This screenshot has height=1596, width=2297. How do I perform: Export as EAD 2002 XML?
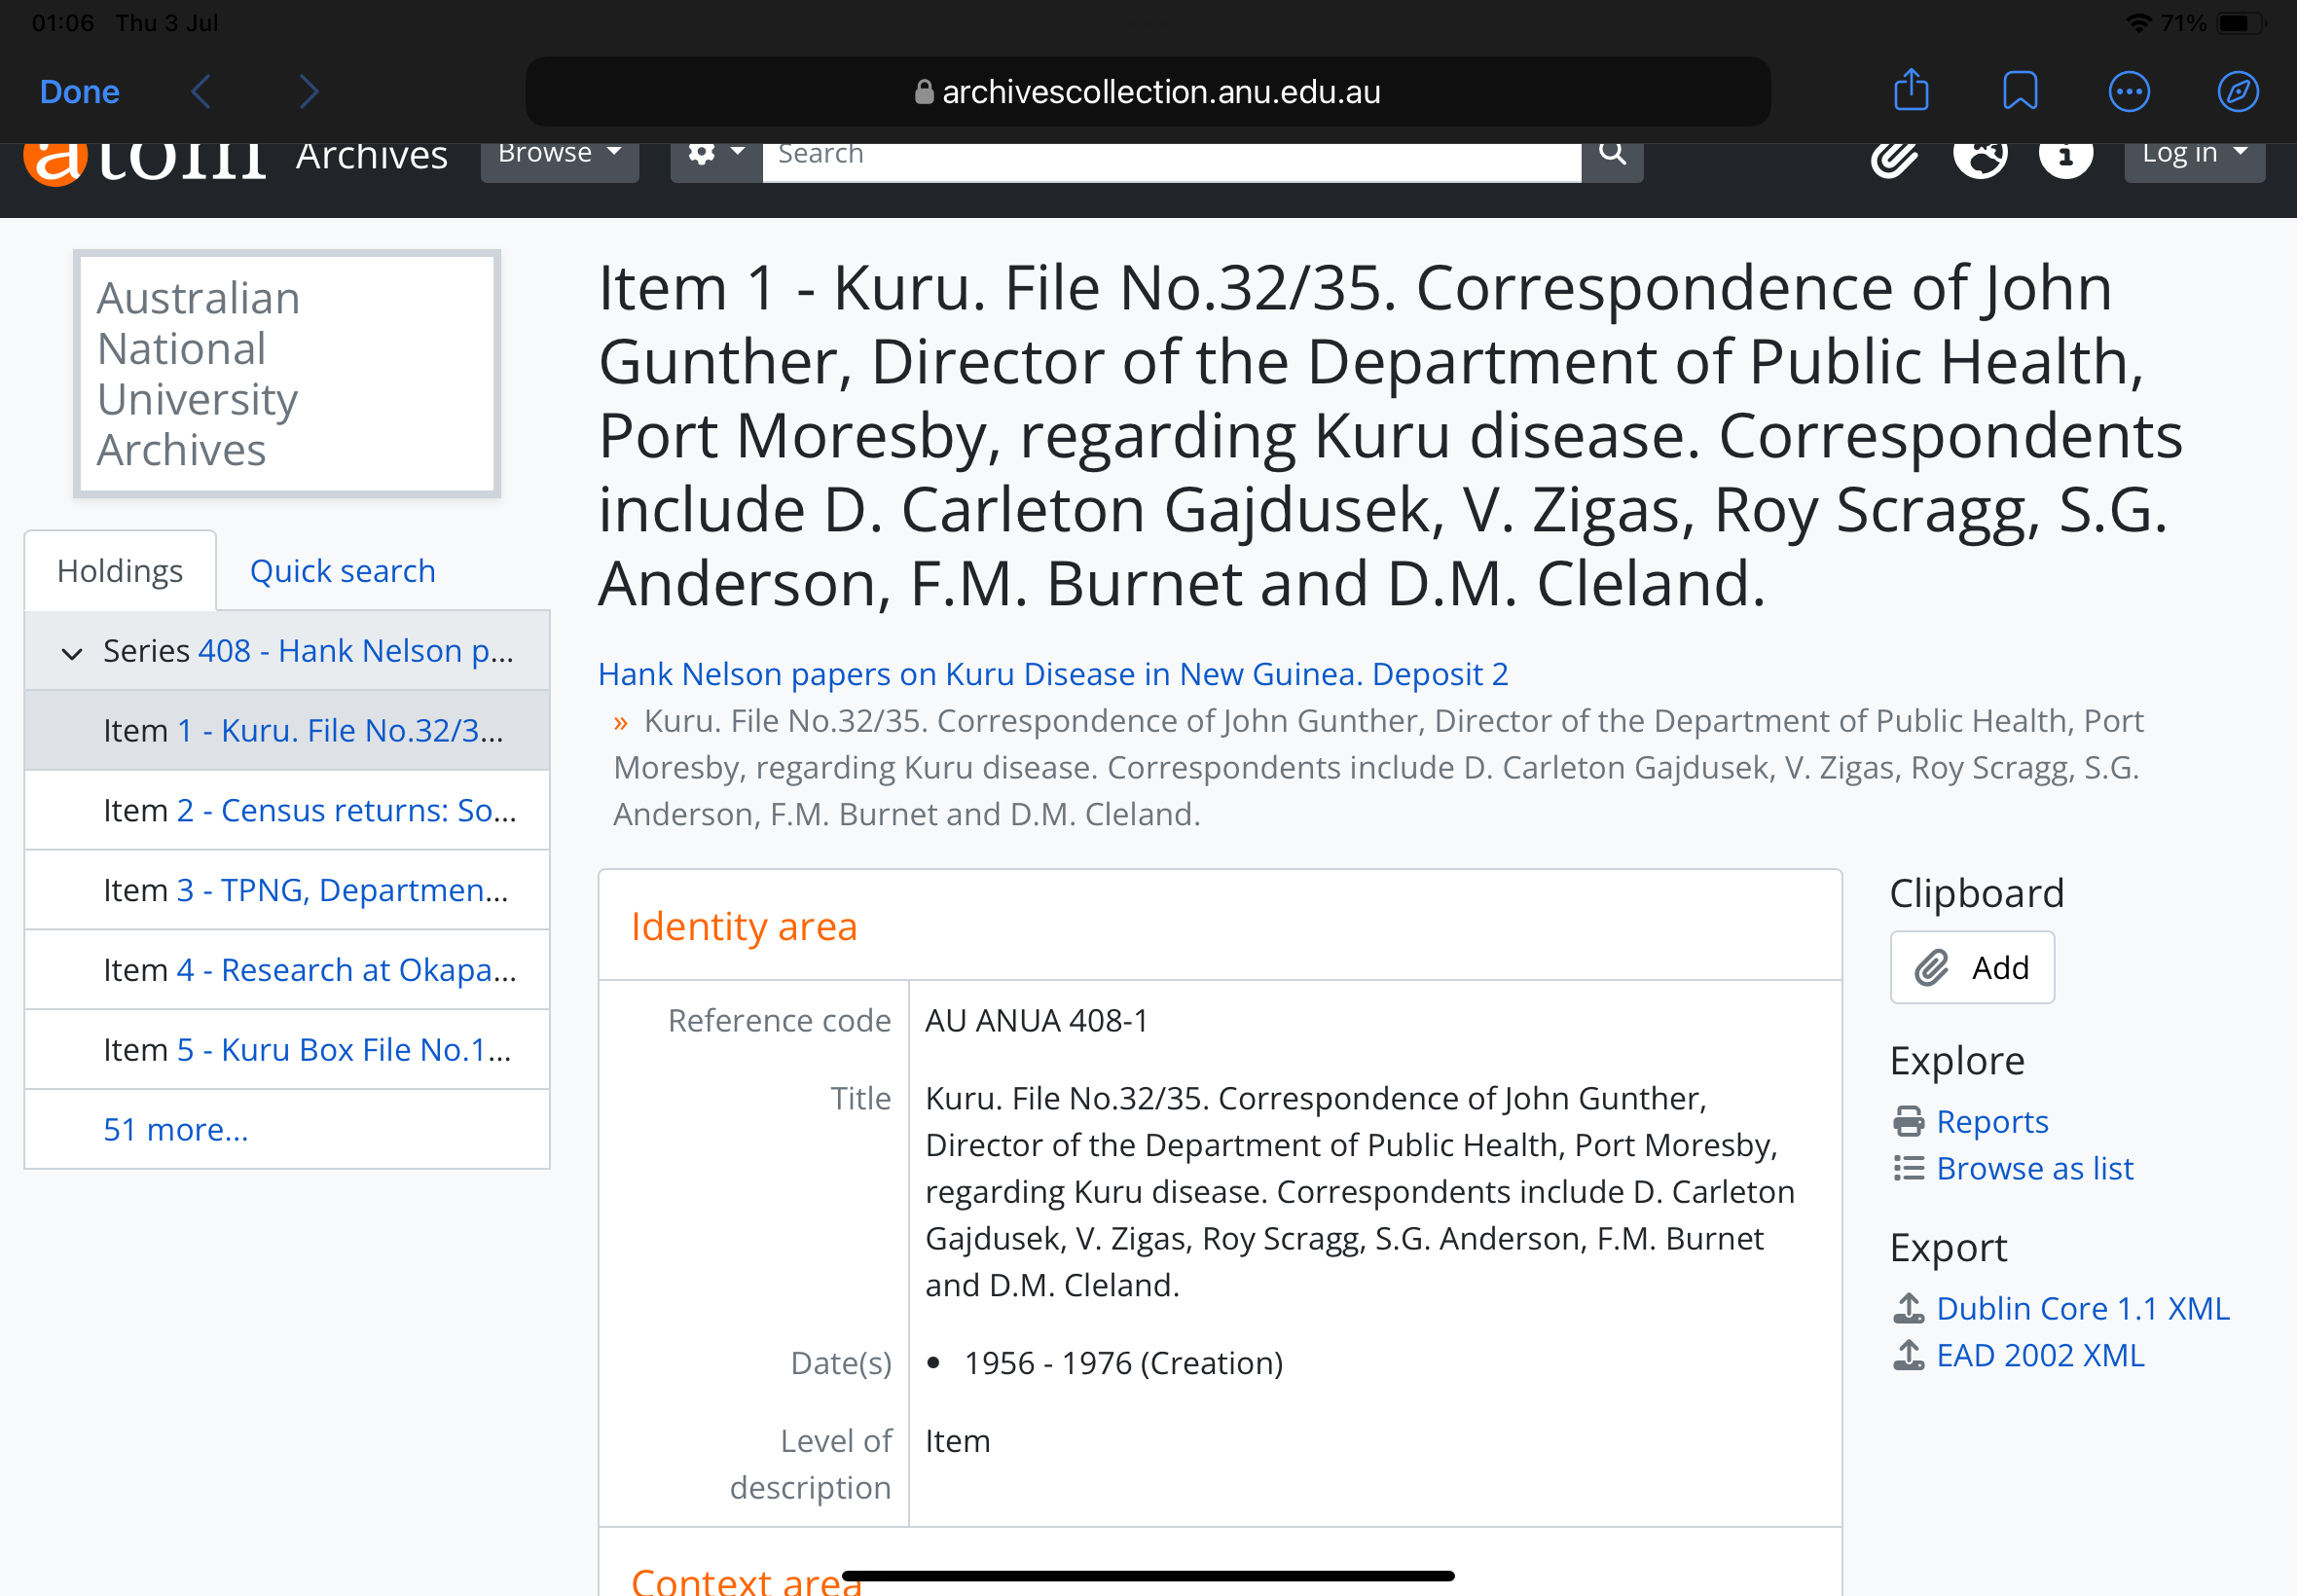tap(2040, 1355)
